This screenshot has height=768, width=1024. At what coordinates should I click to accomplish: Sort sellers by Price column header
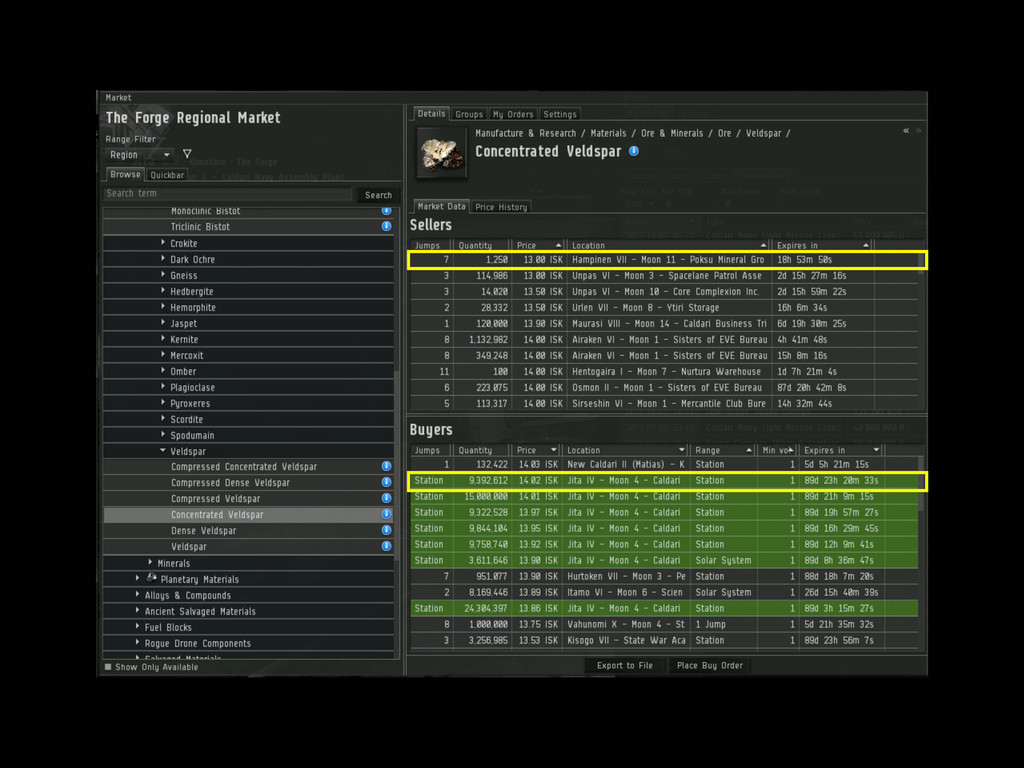[537, 246]
